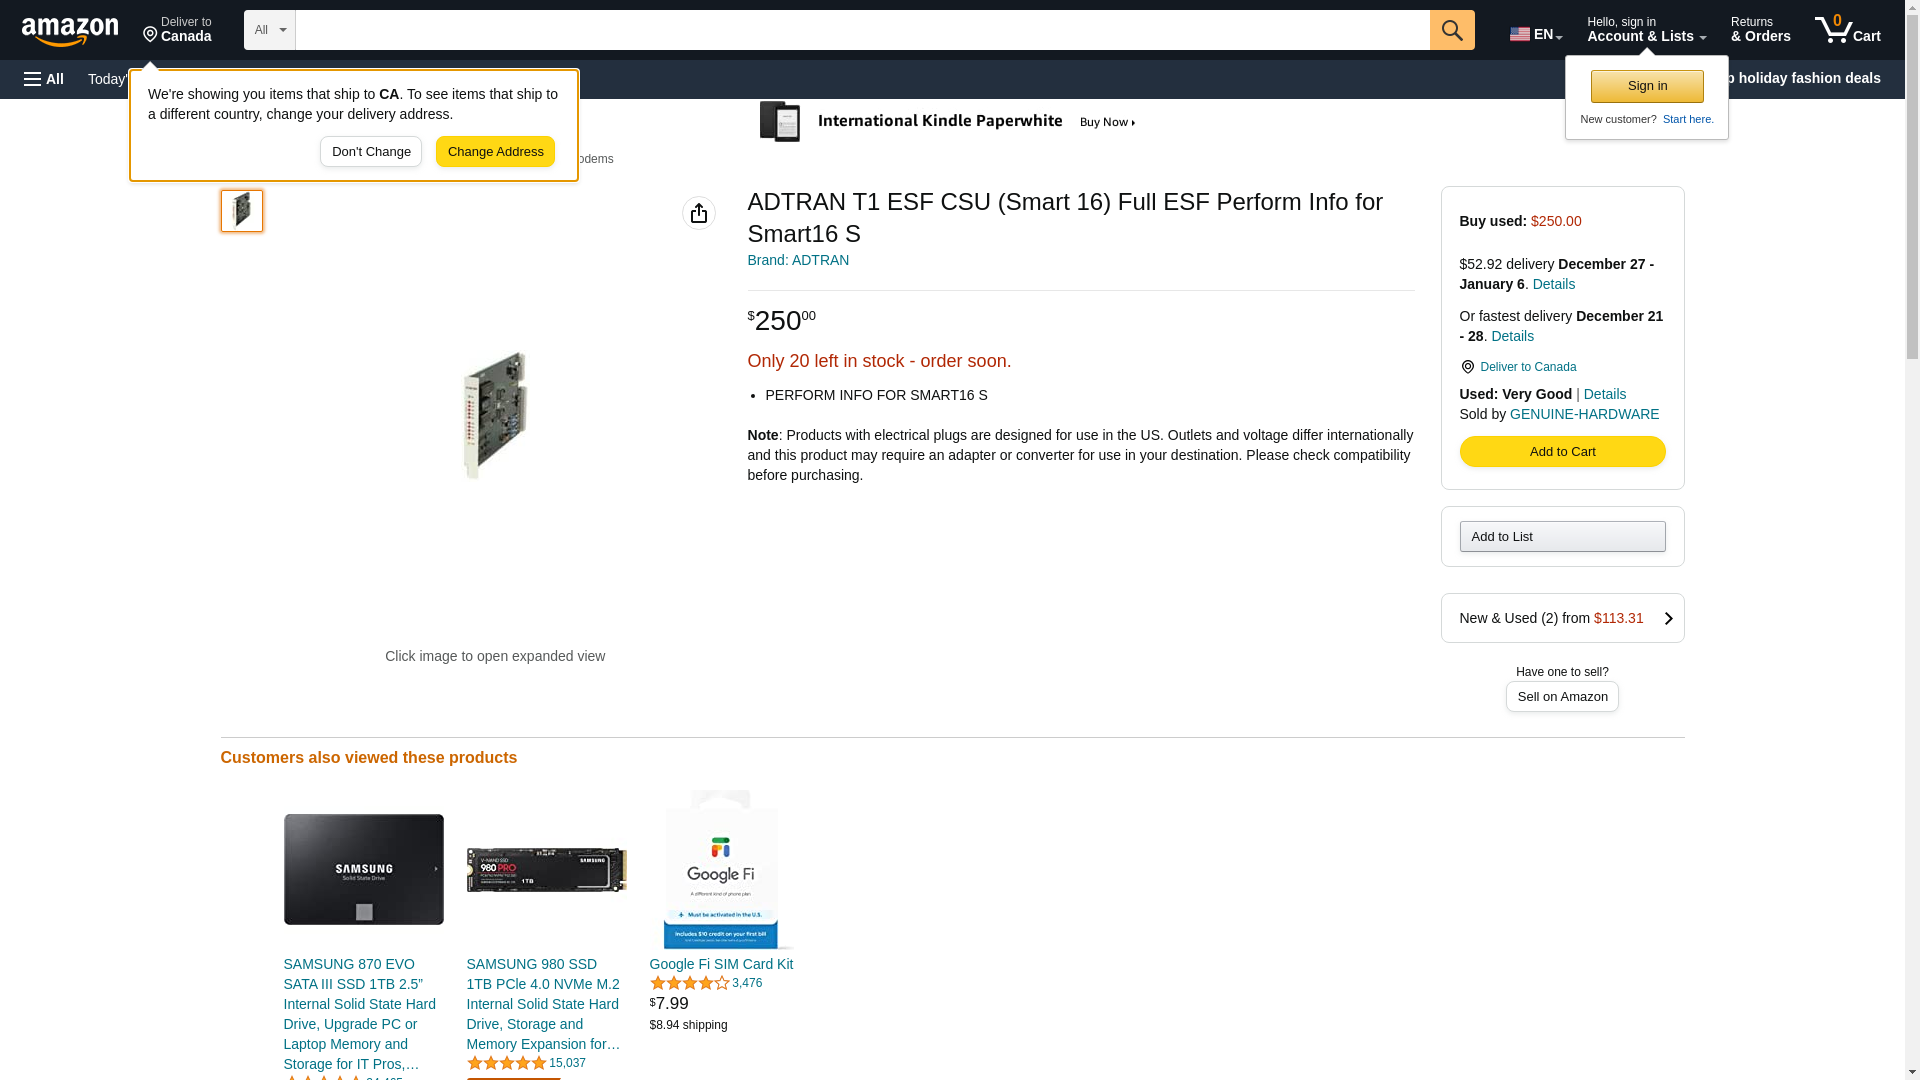Open Returns & Orders
Image resolution: width=1920 pixels, height=1080 pixels.
[1760, 30]
